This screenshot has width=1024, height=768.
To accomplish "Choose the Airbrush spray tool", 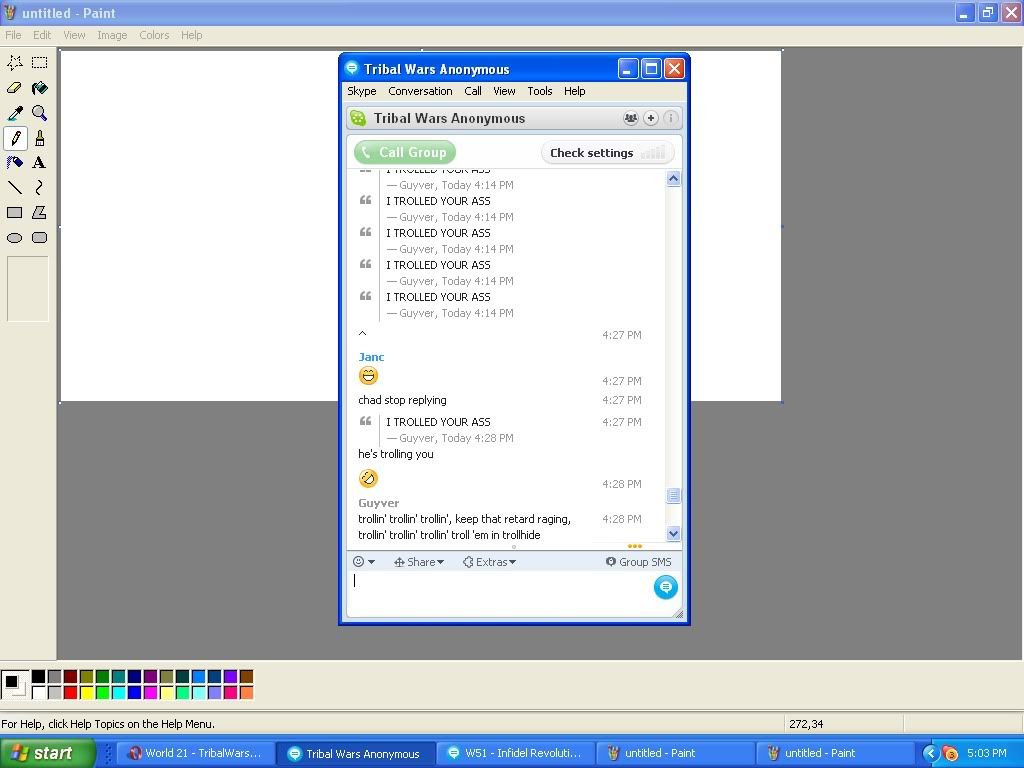I will 14,163.
